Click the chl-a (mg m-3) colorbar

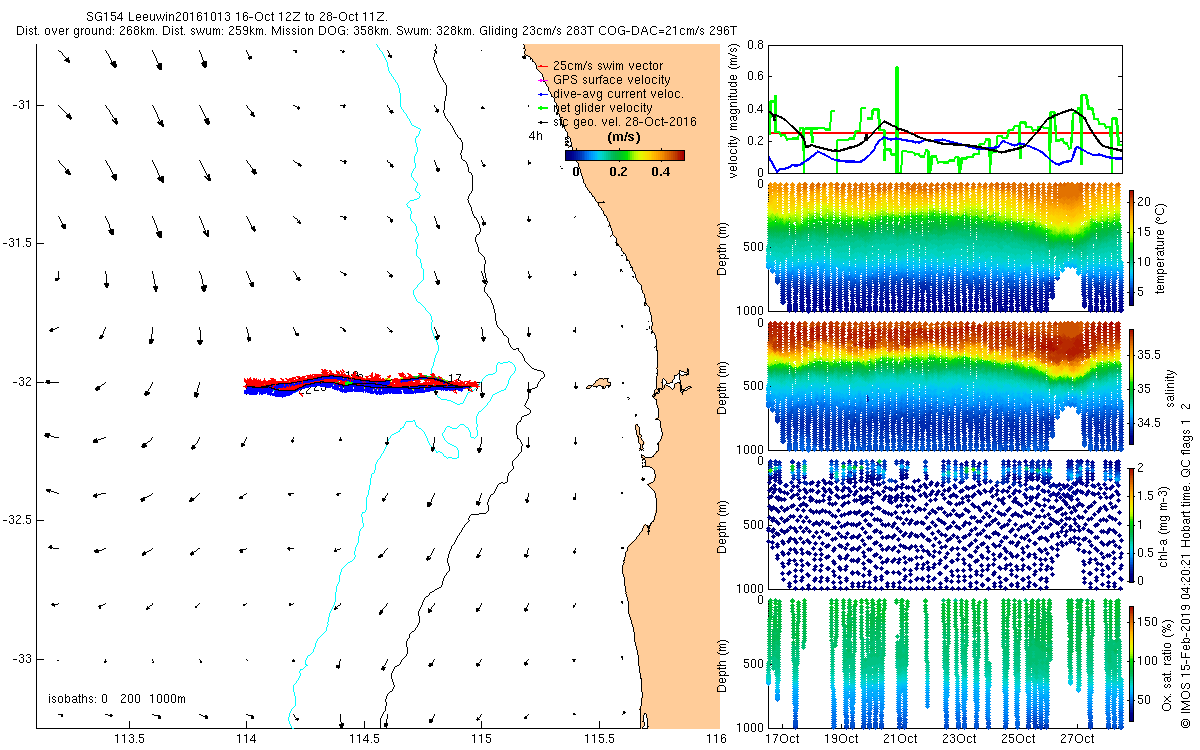[1132, 524]
